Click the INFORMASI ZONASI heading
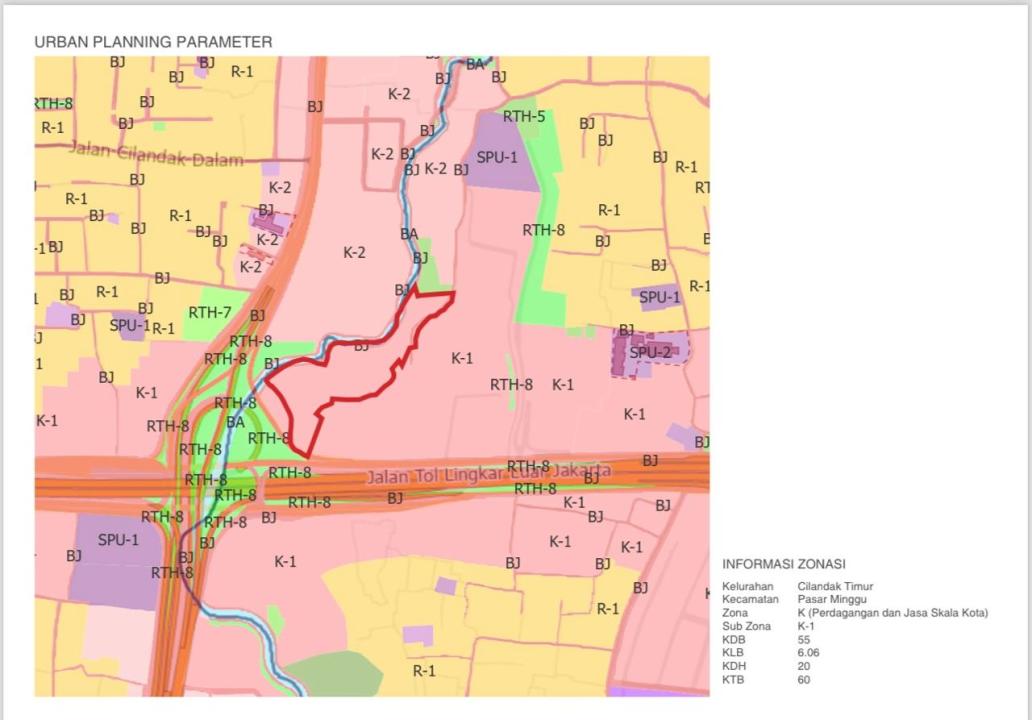This screenshot has height=720, width=1032. coord(784,564)
